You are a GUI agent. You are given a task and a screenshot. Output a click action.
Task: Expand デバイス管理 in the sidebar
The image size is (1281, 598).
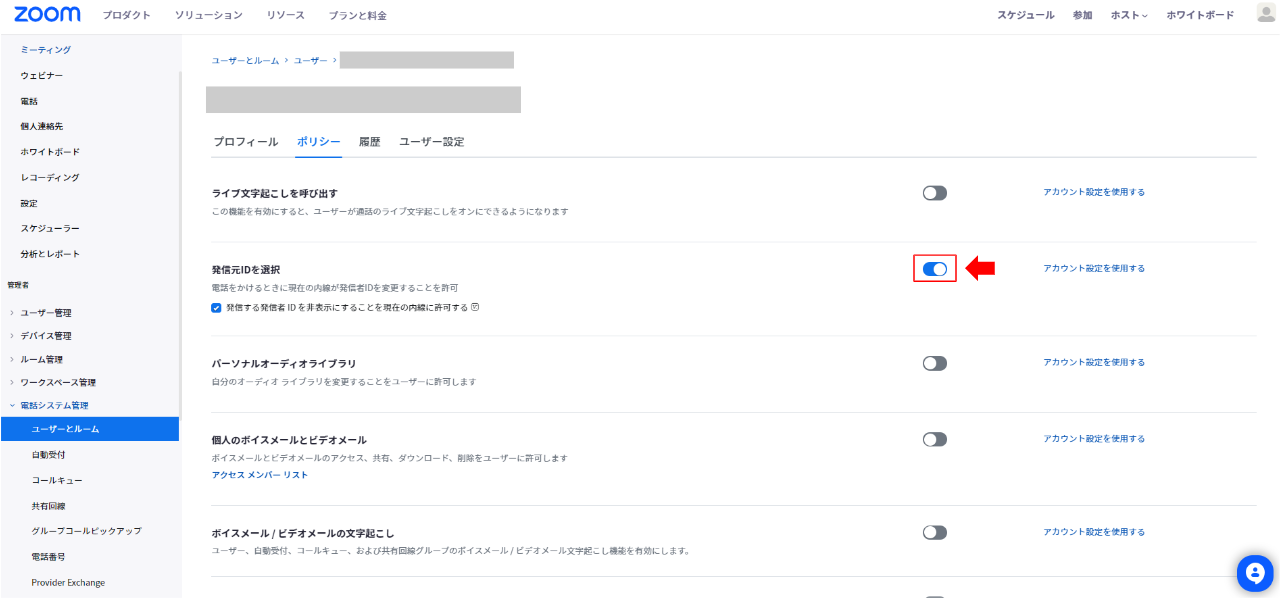45,336
